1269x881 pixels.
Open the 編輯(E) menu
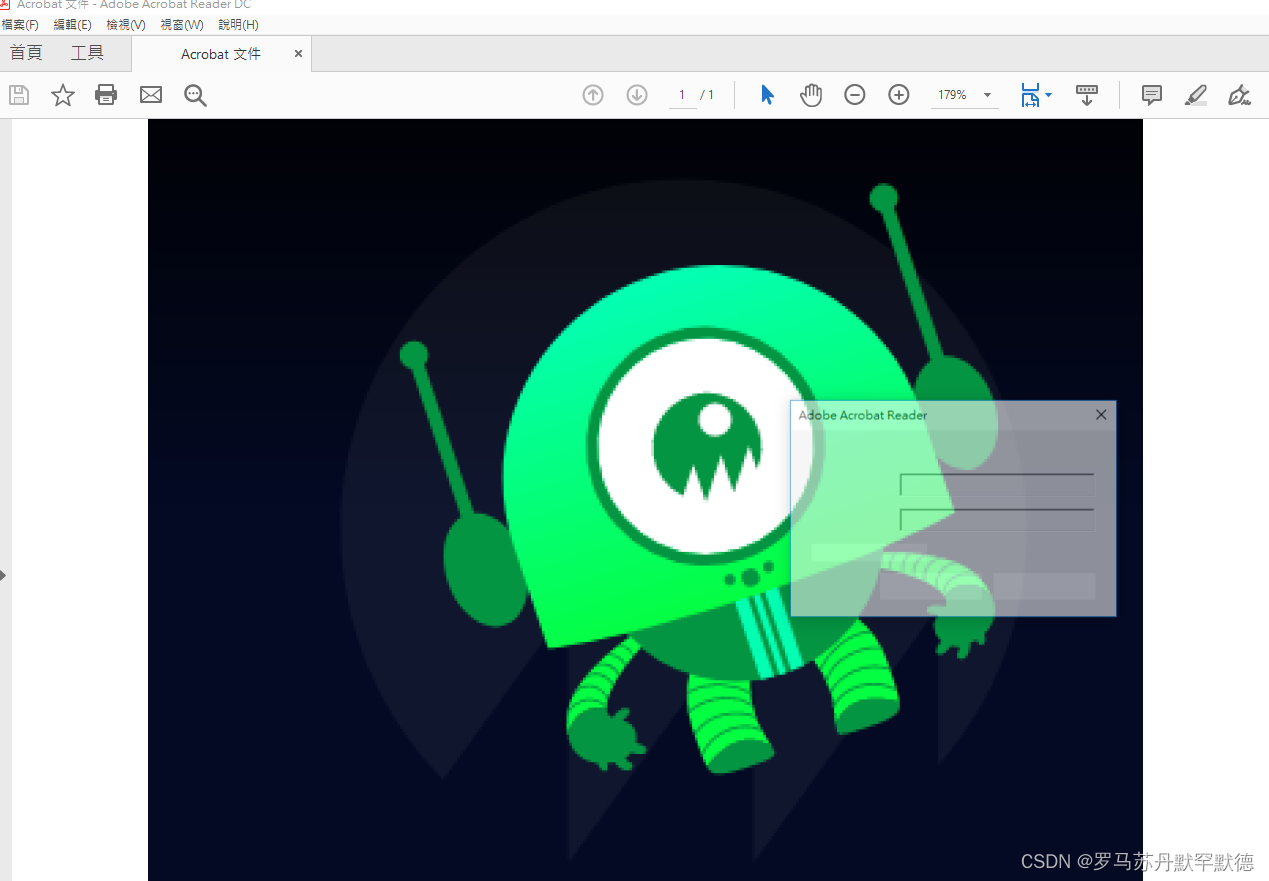pyautogui.click(x=73, y=25)
